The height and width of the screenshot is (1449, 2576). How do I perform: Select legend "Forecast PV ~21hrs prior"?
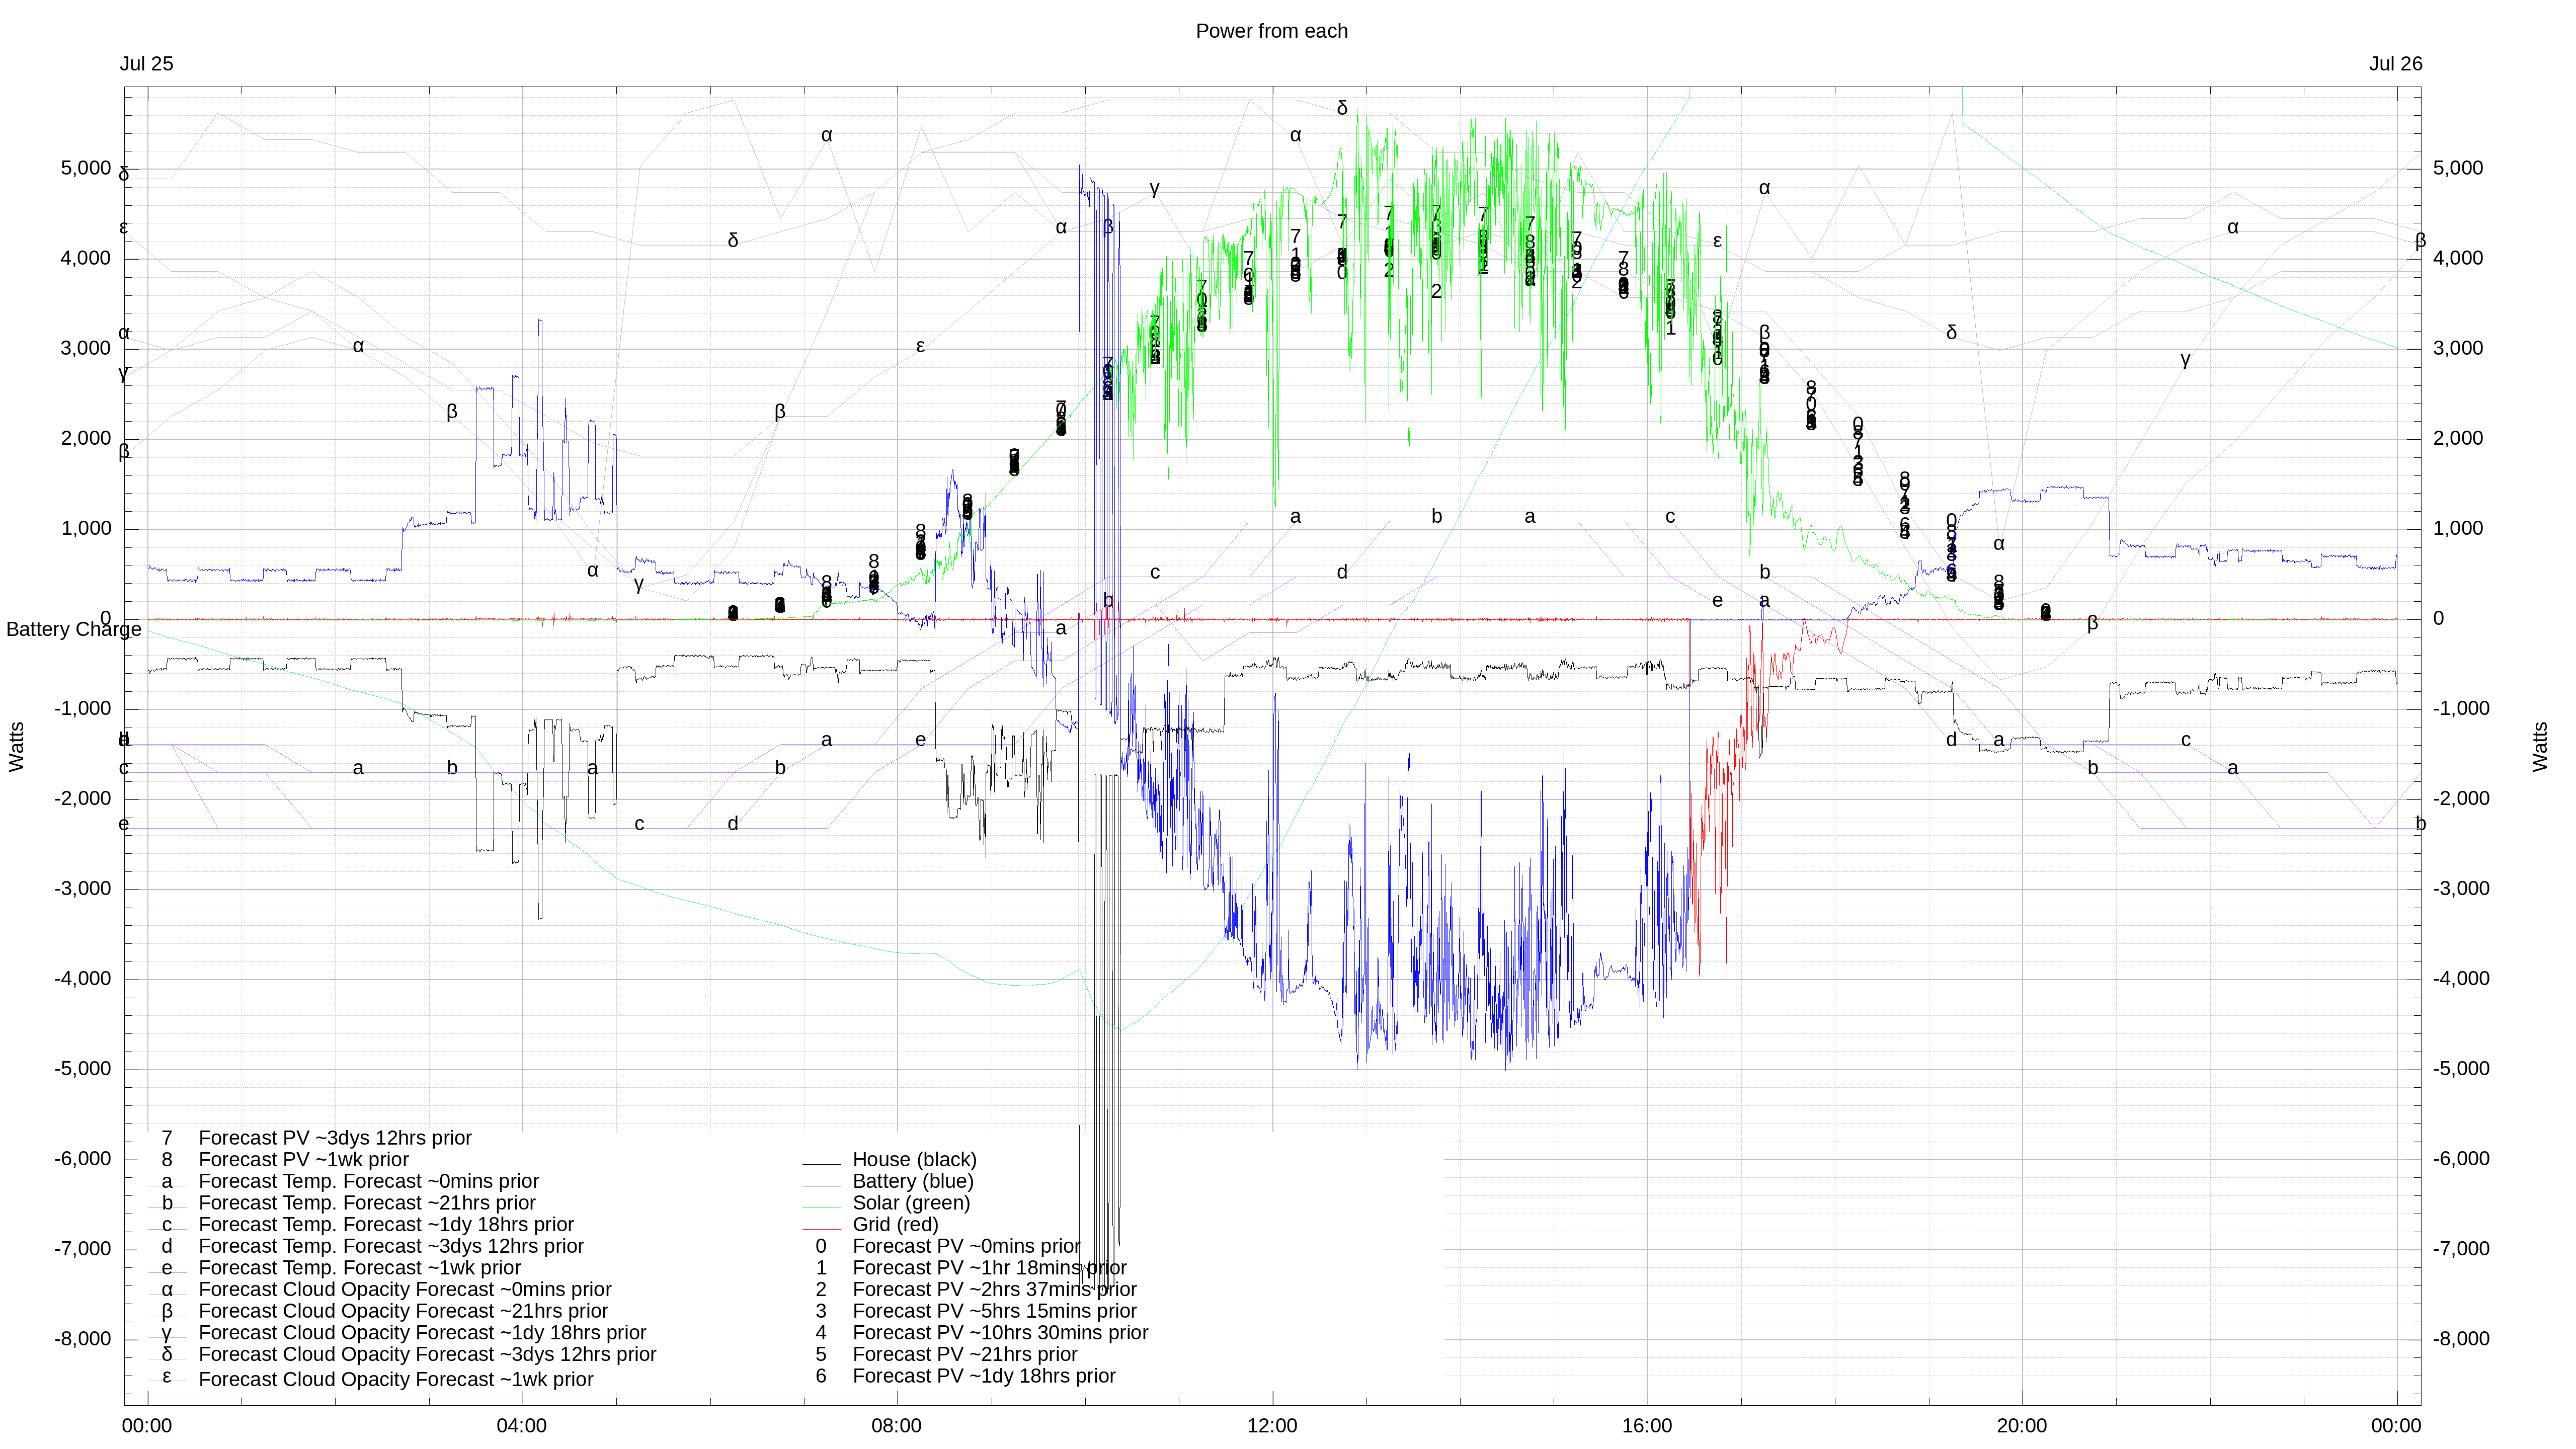point(964,1354)
